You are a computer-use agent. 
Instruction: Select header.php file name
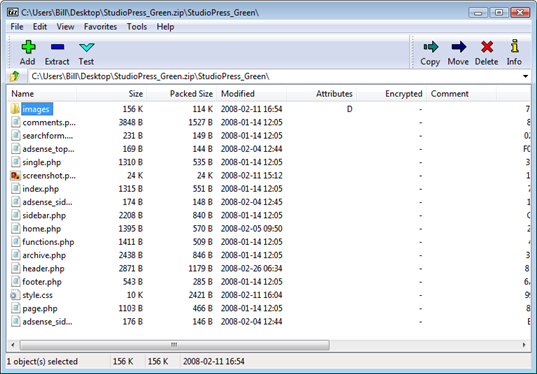click(43, 269)
